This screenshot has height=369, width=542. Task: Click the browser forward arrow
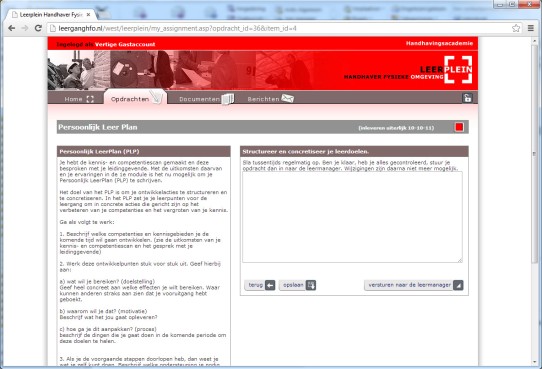25,28
